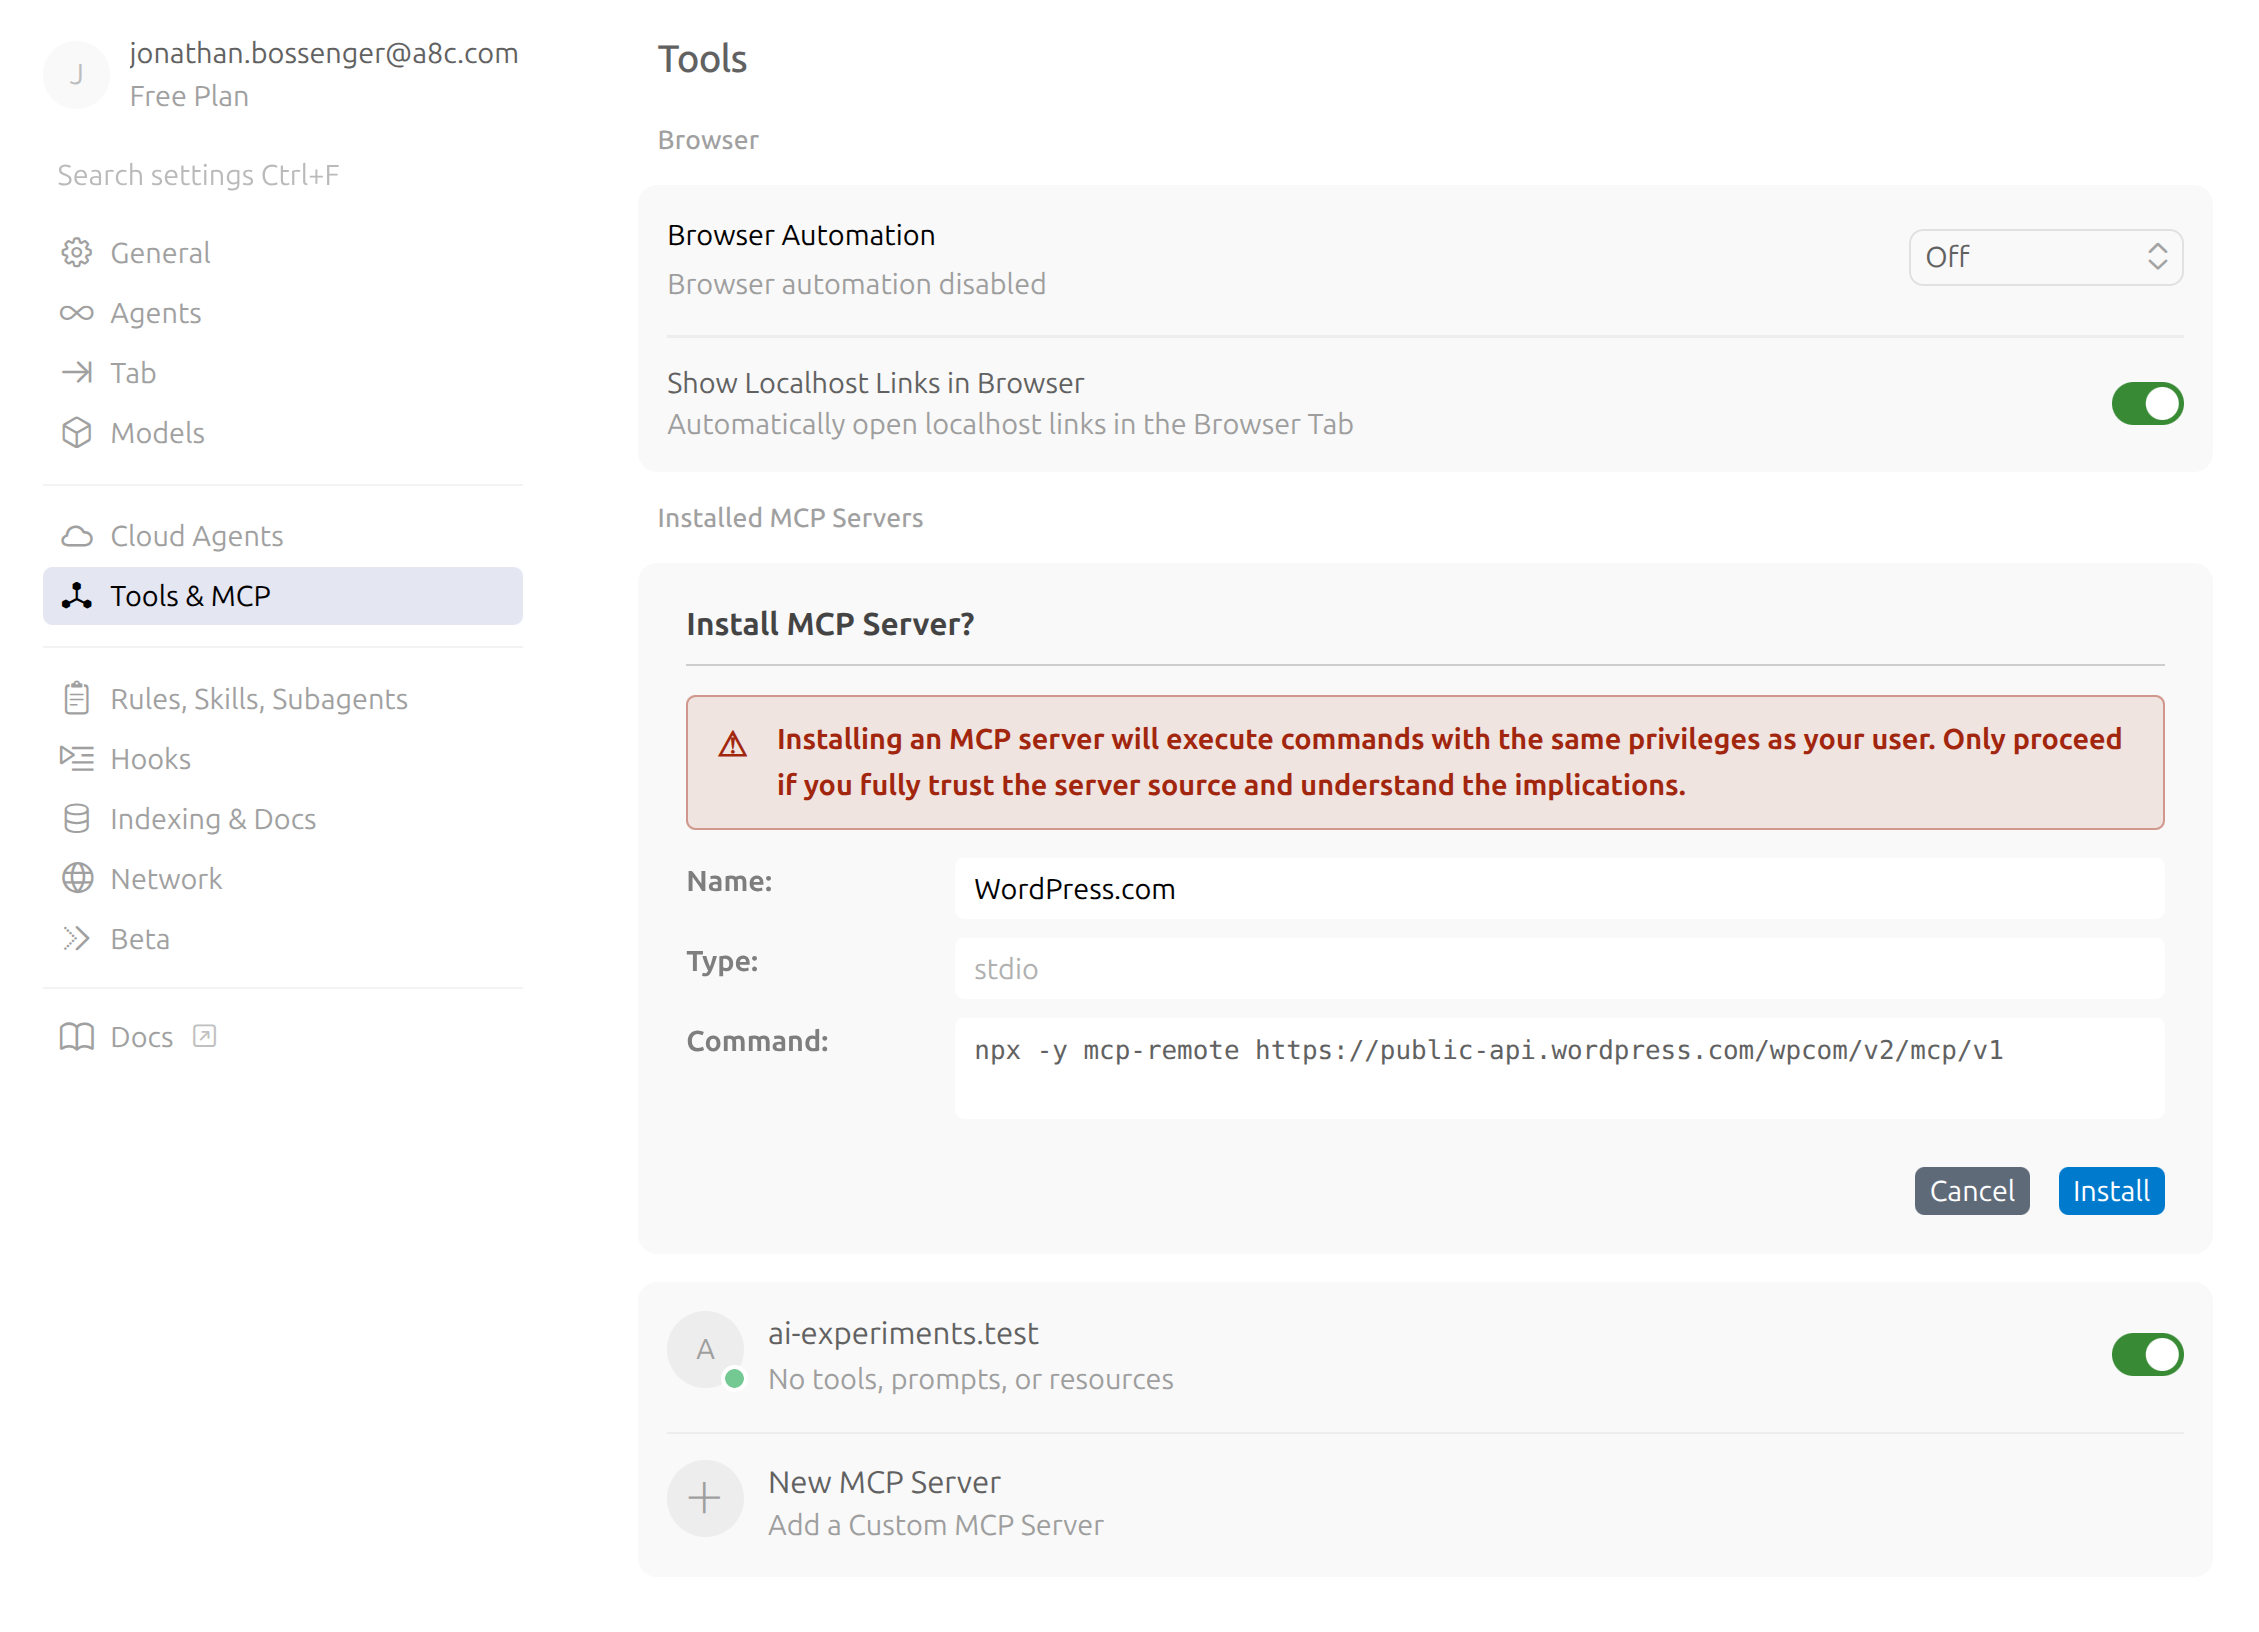Focus the Search settings field
Viewport: 2259px width, 1632px height.
pos(283,175)
